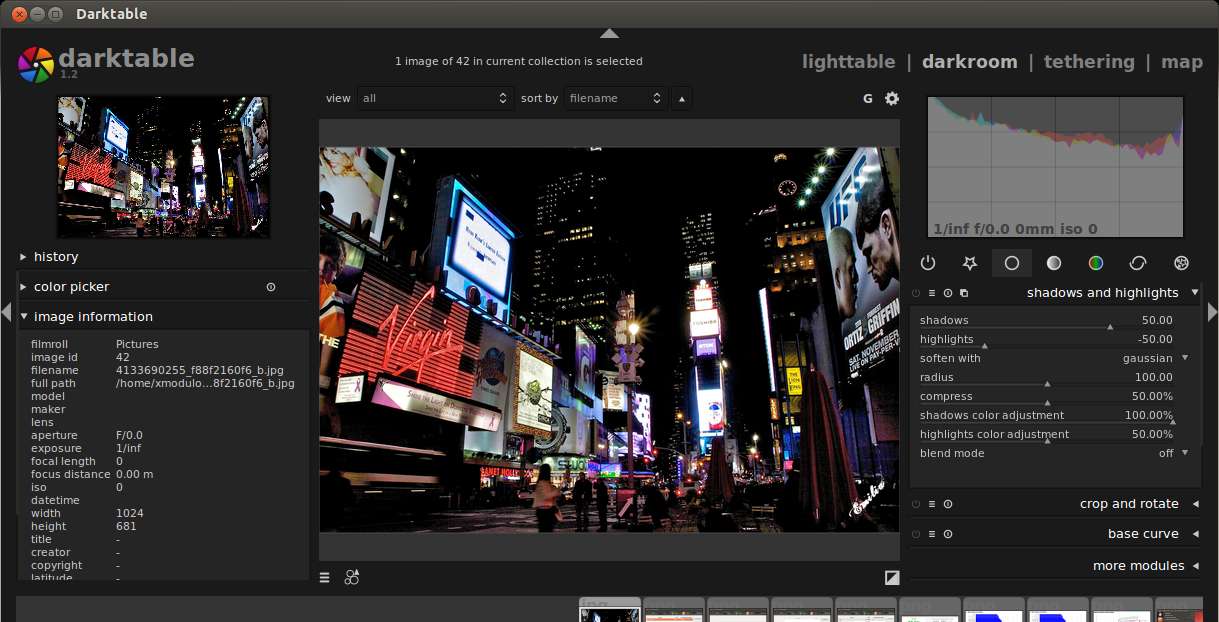Toggle crop and rotate module on/off
This screenshot has width=1219, height=622.
point(915,504)
